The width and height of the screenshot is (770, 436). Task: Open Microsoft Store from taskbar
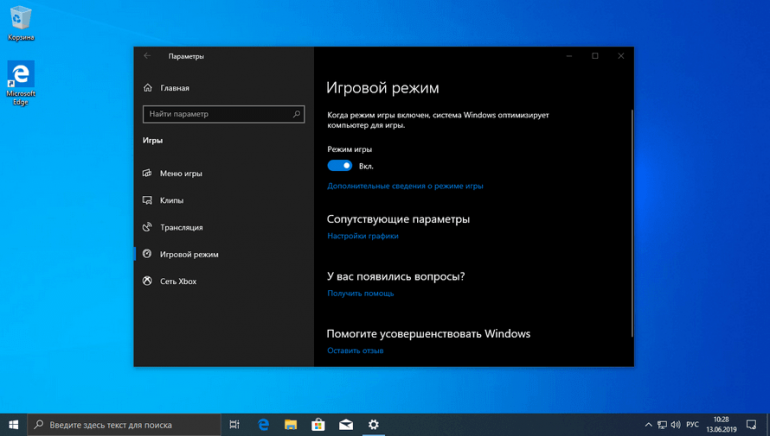(318, 425)
